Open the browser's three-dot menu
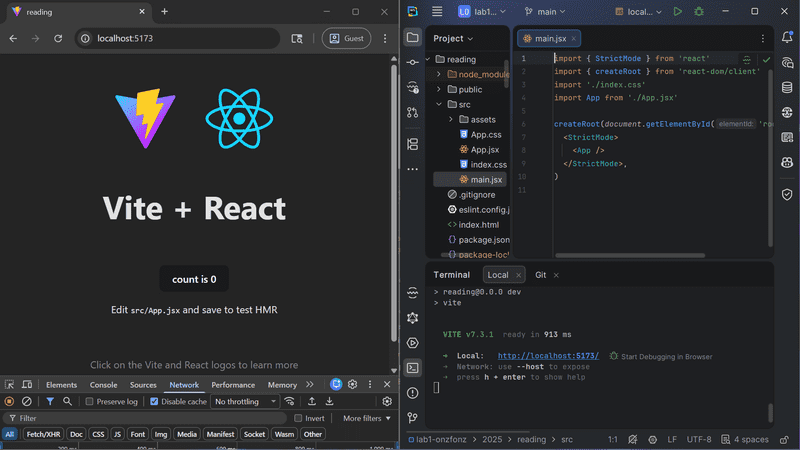The width and height of the screenshot is (800, 450). [385, 38]
